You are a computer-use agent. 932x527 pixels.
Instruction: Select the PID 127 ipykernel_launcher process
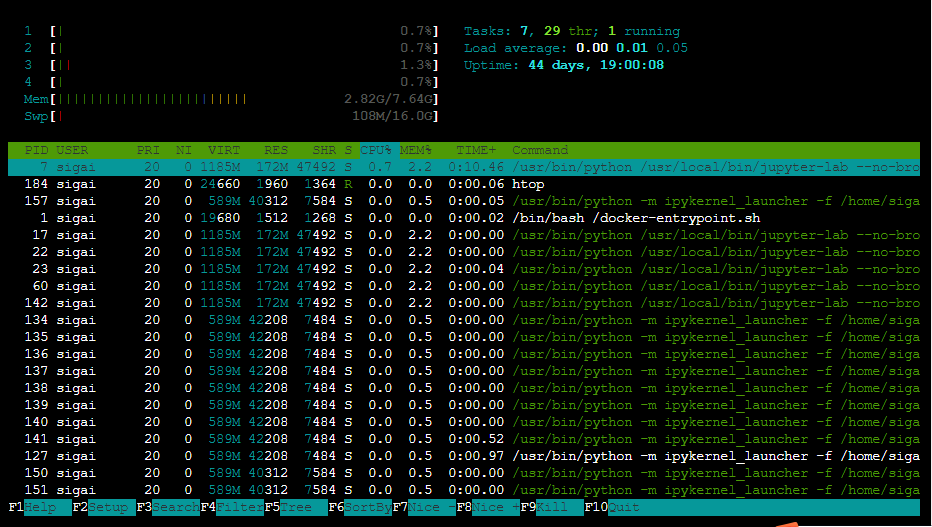[464, 456]
